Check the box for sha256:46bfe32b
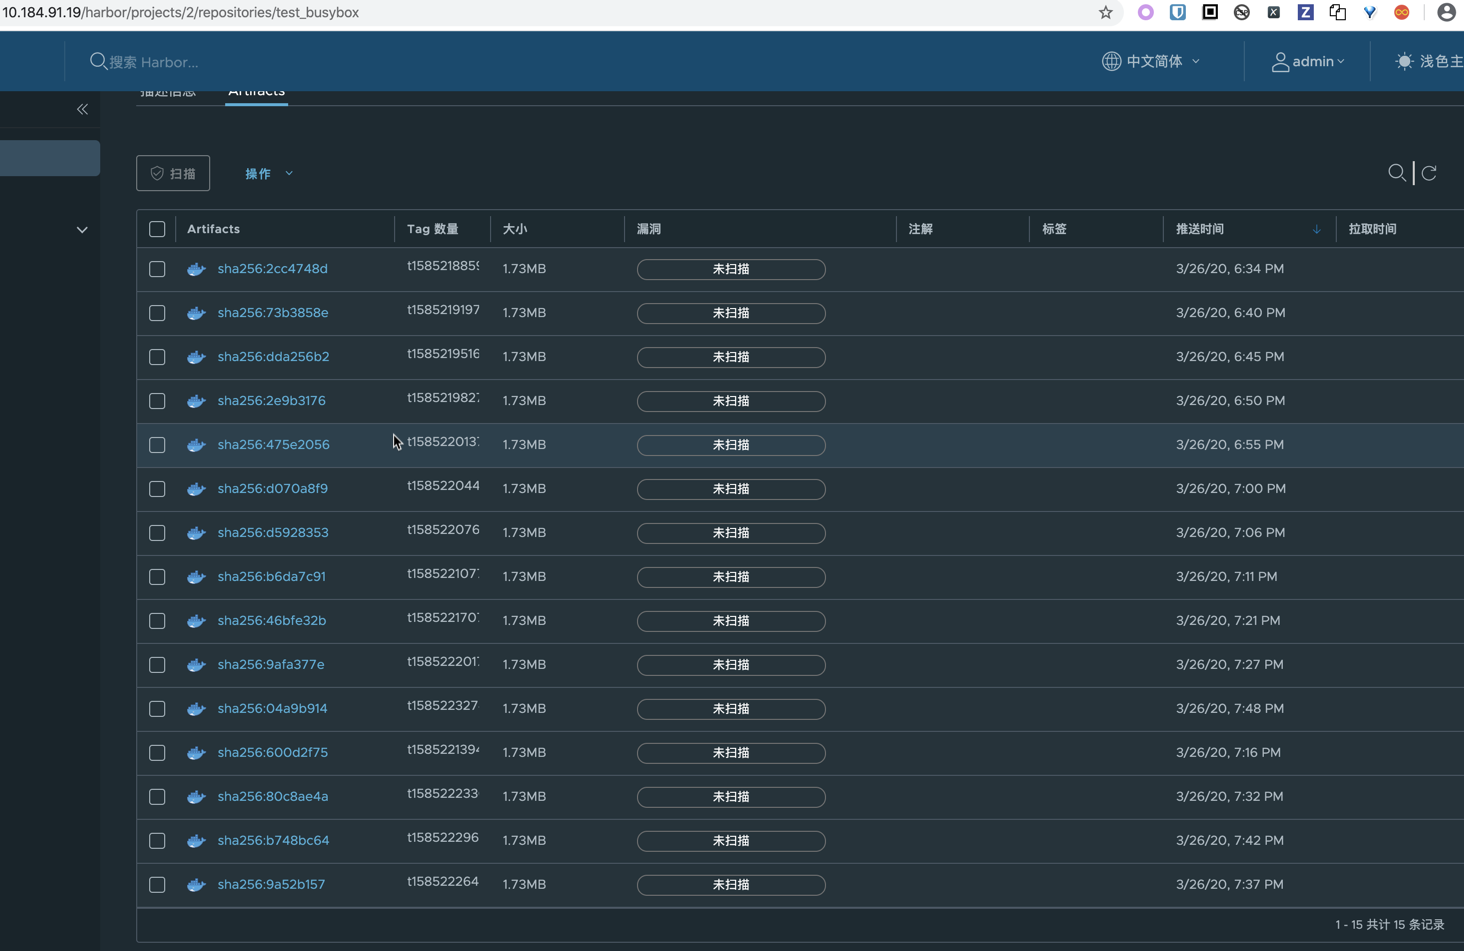 157,621
